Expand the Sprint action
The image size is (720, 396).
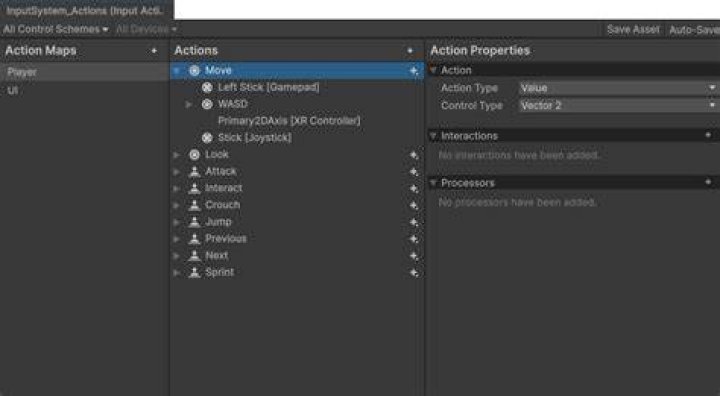coord(176,273)
